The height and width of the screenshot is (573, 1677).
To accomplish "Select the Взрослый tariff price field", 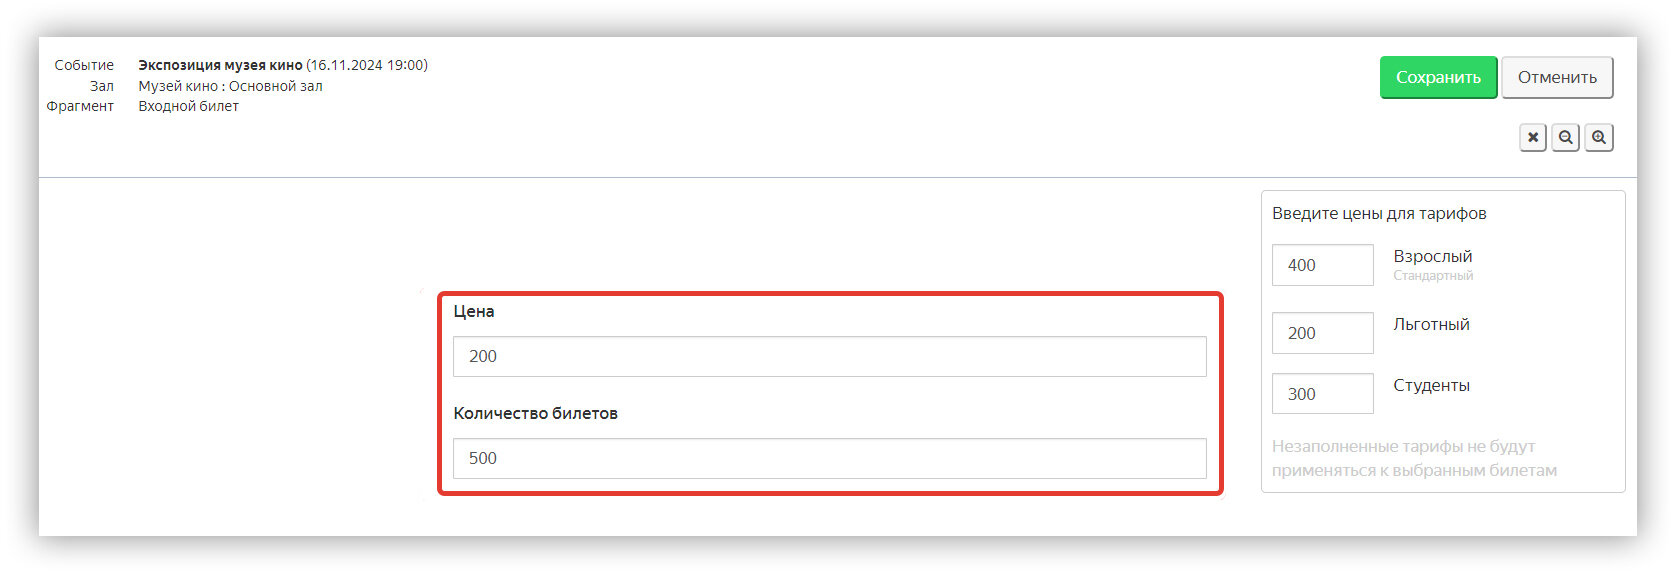I will tap(1323, 265).
